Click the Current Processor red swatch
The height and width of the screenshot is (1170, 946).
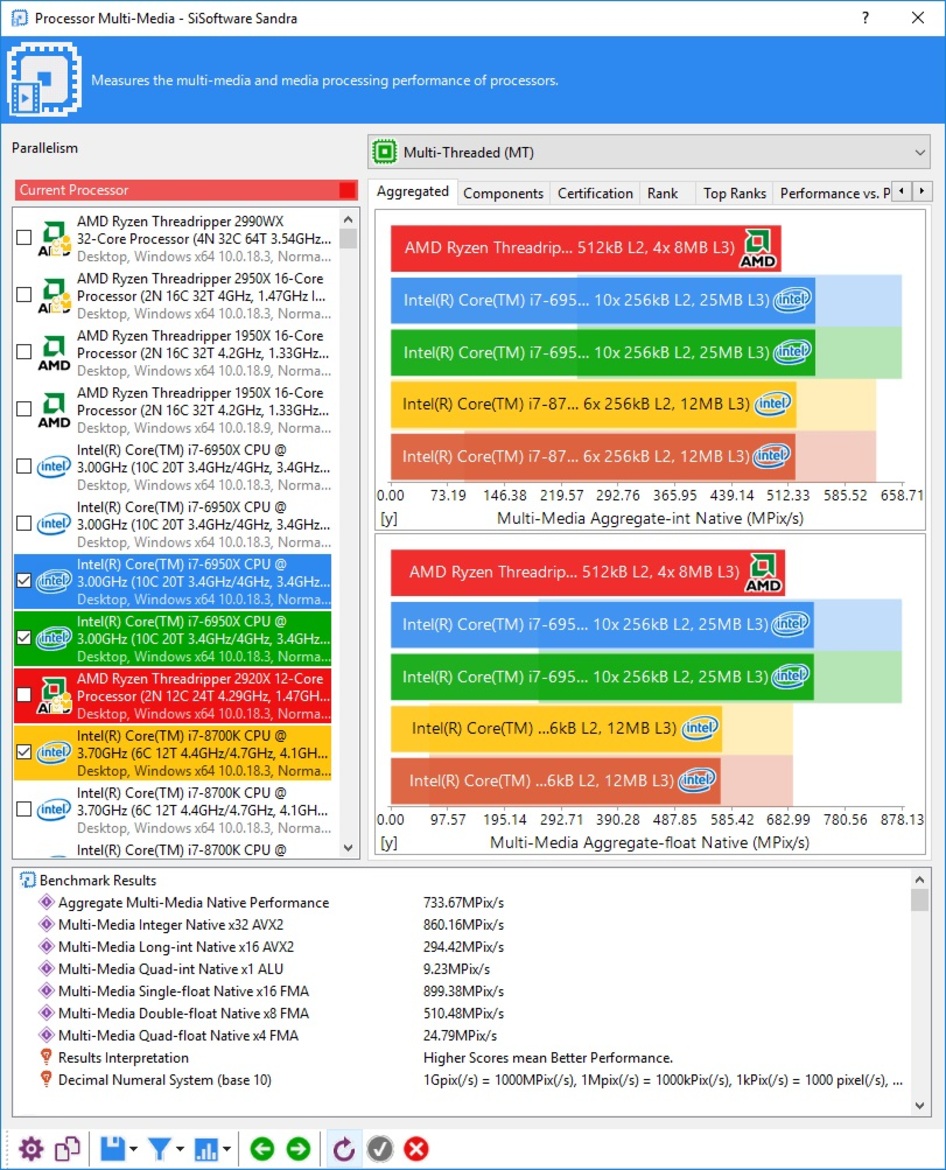pyautogui.click(x=347, y=190)
